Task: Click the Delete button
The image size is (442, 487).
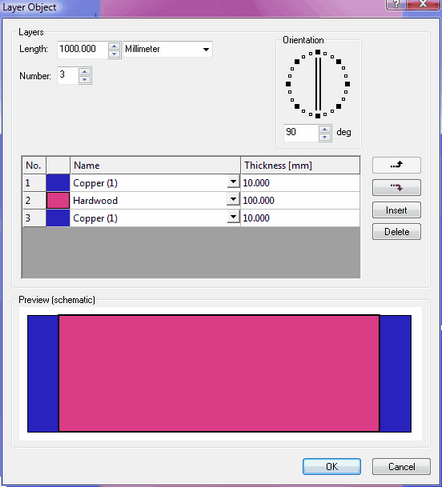Action: click(x=396, y=232)
